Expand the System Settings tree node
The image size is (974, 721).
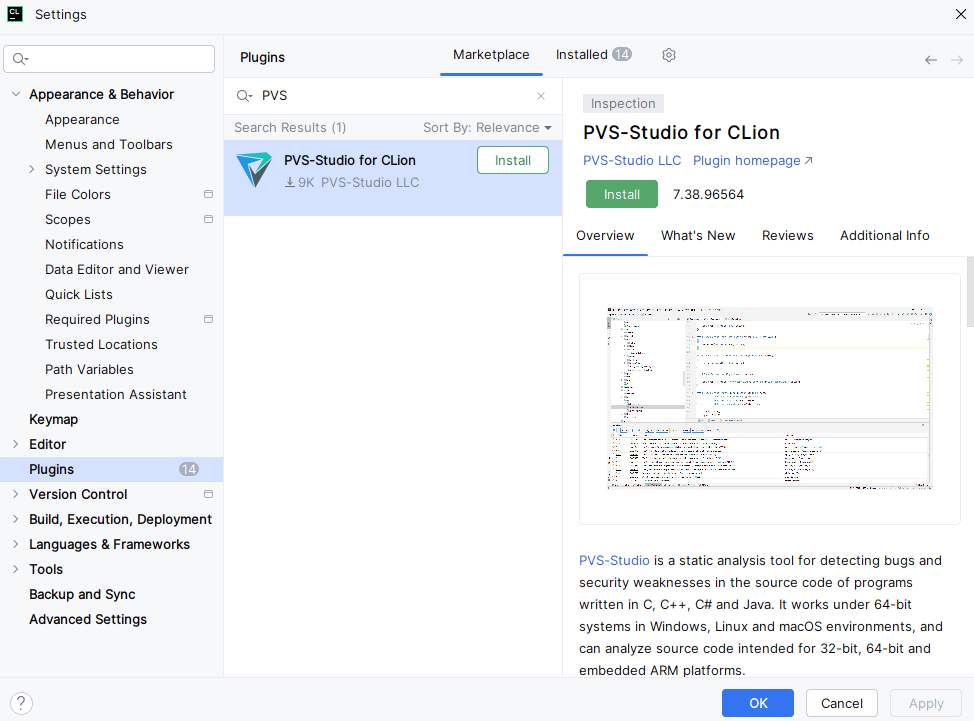coord(32,169)
